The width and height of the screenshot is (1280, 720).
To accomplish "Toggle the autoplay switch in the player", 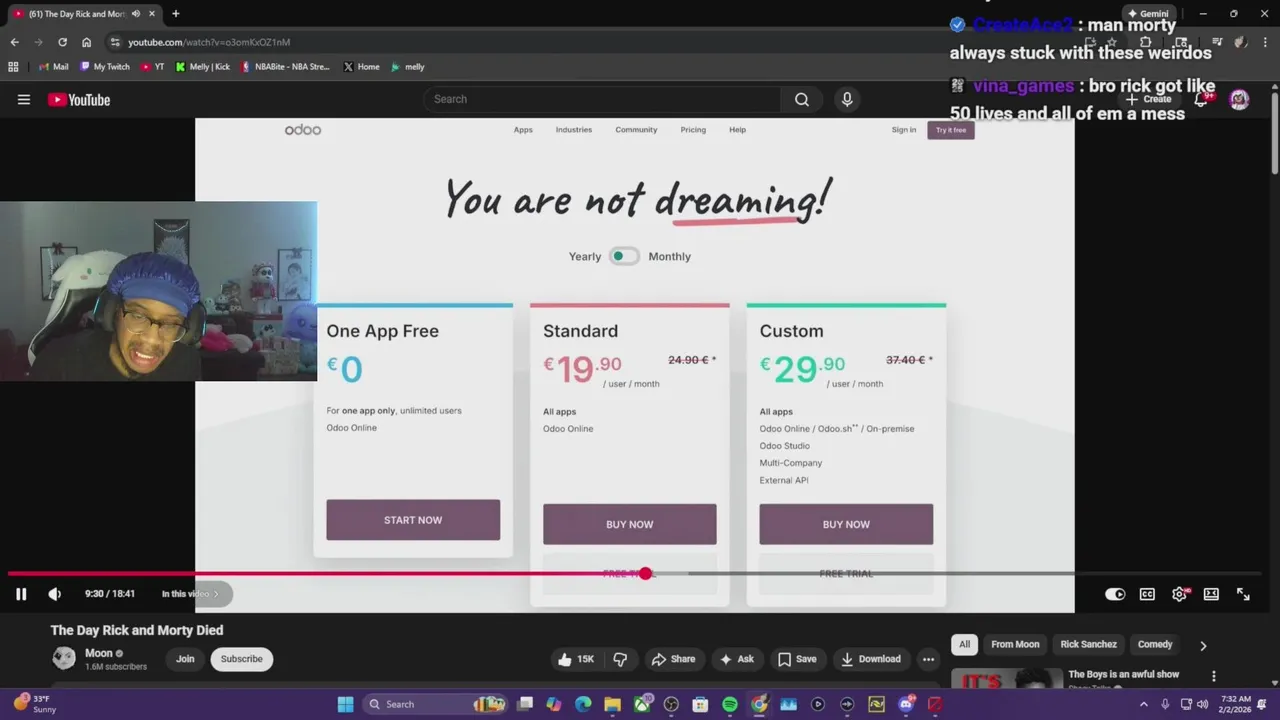I will [x=1115, y=594].
